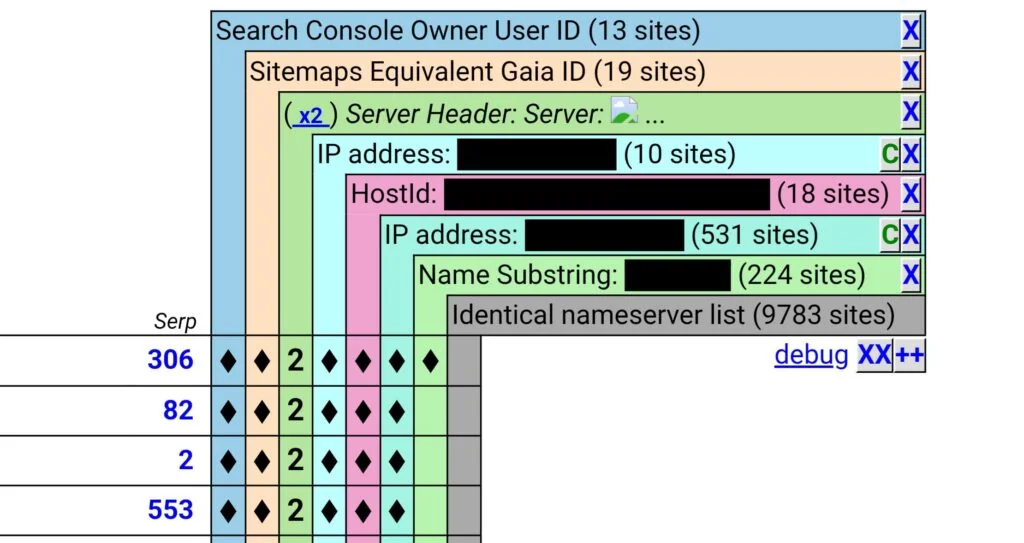
Task: Open the x2 link in Server Header row
Action: [311, 115]
